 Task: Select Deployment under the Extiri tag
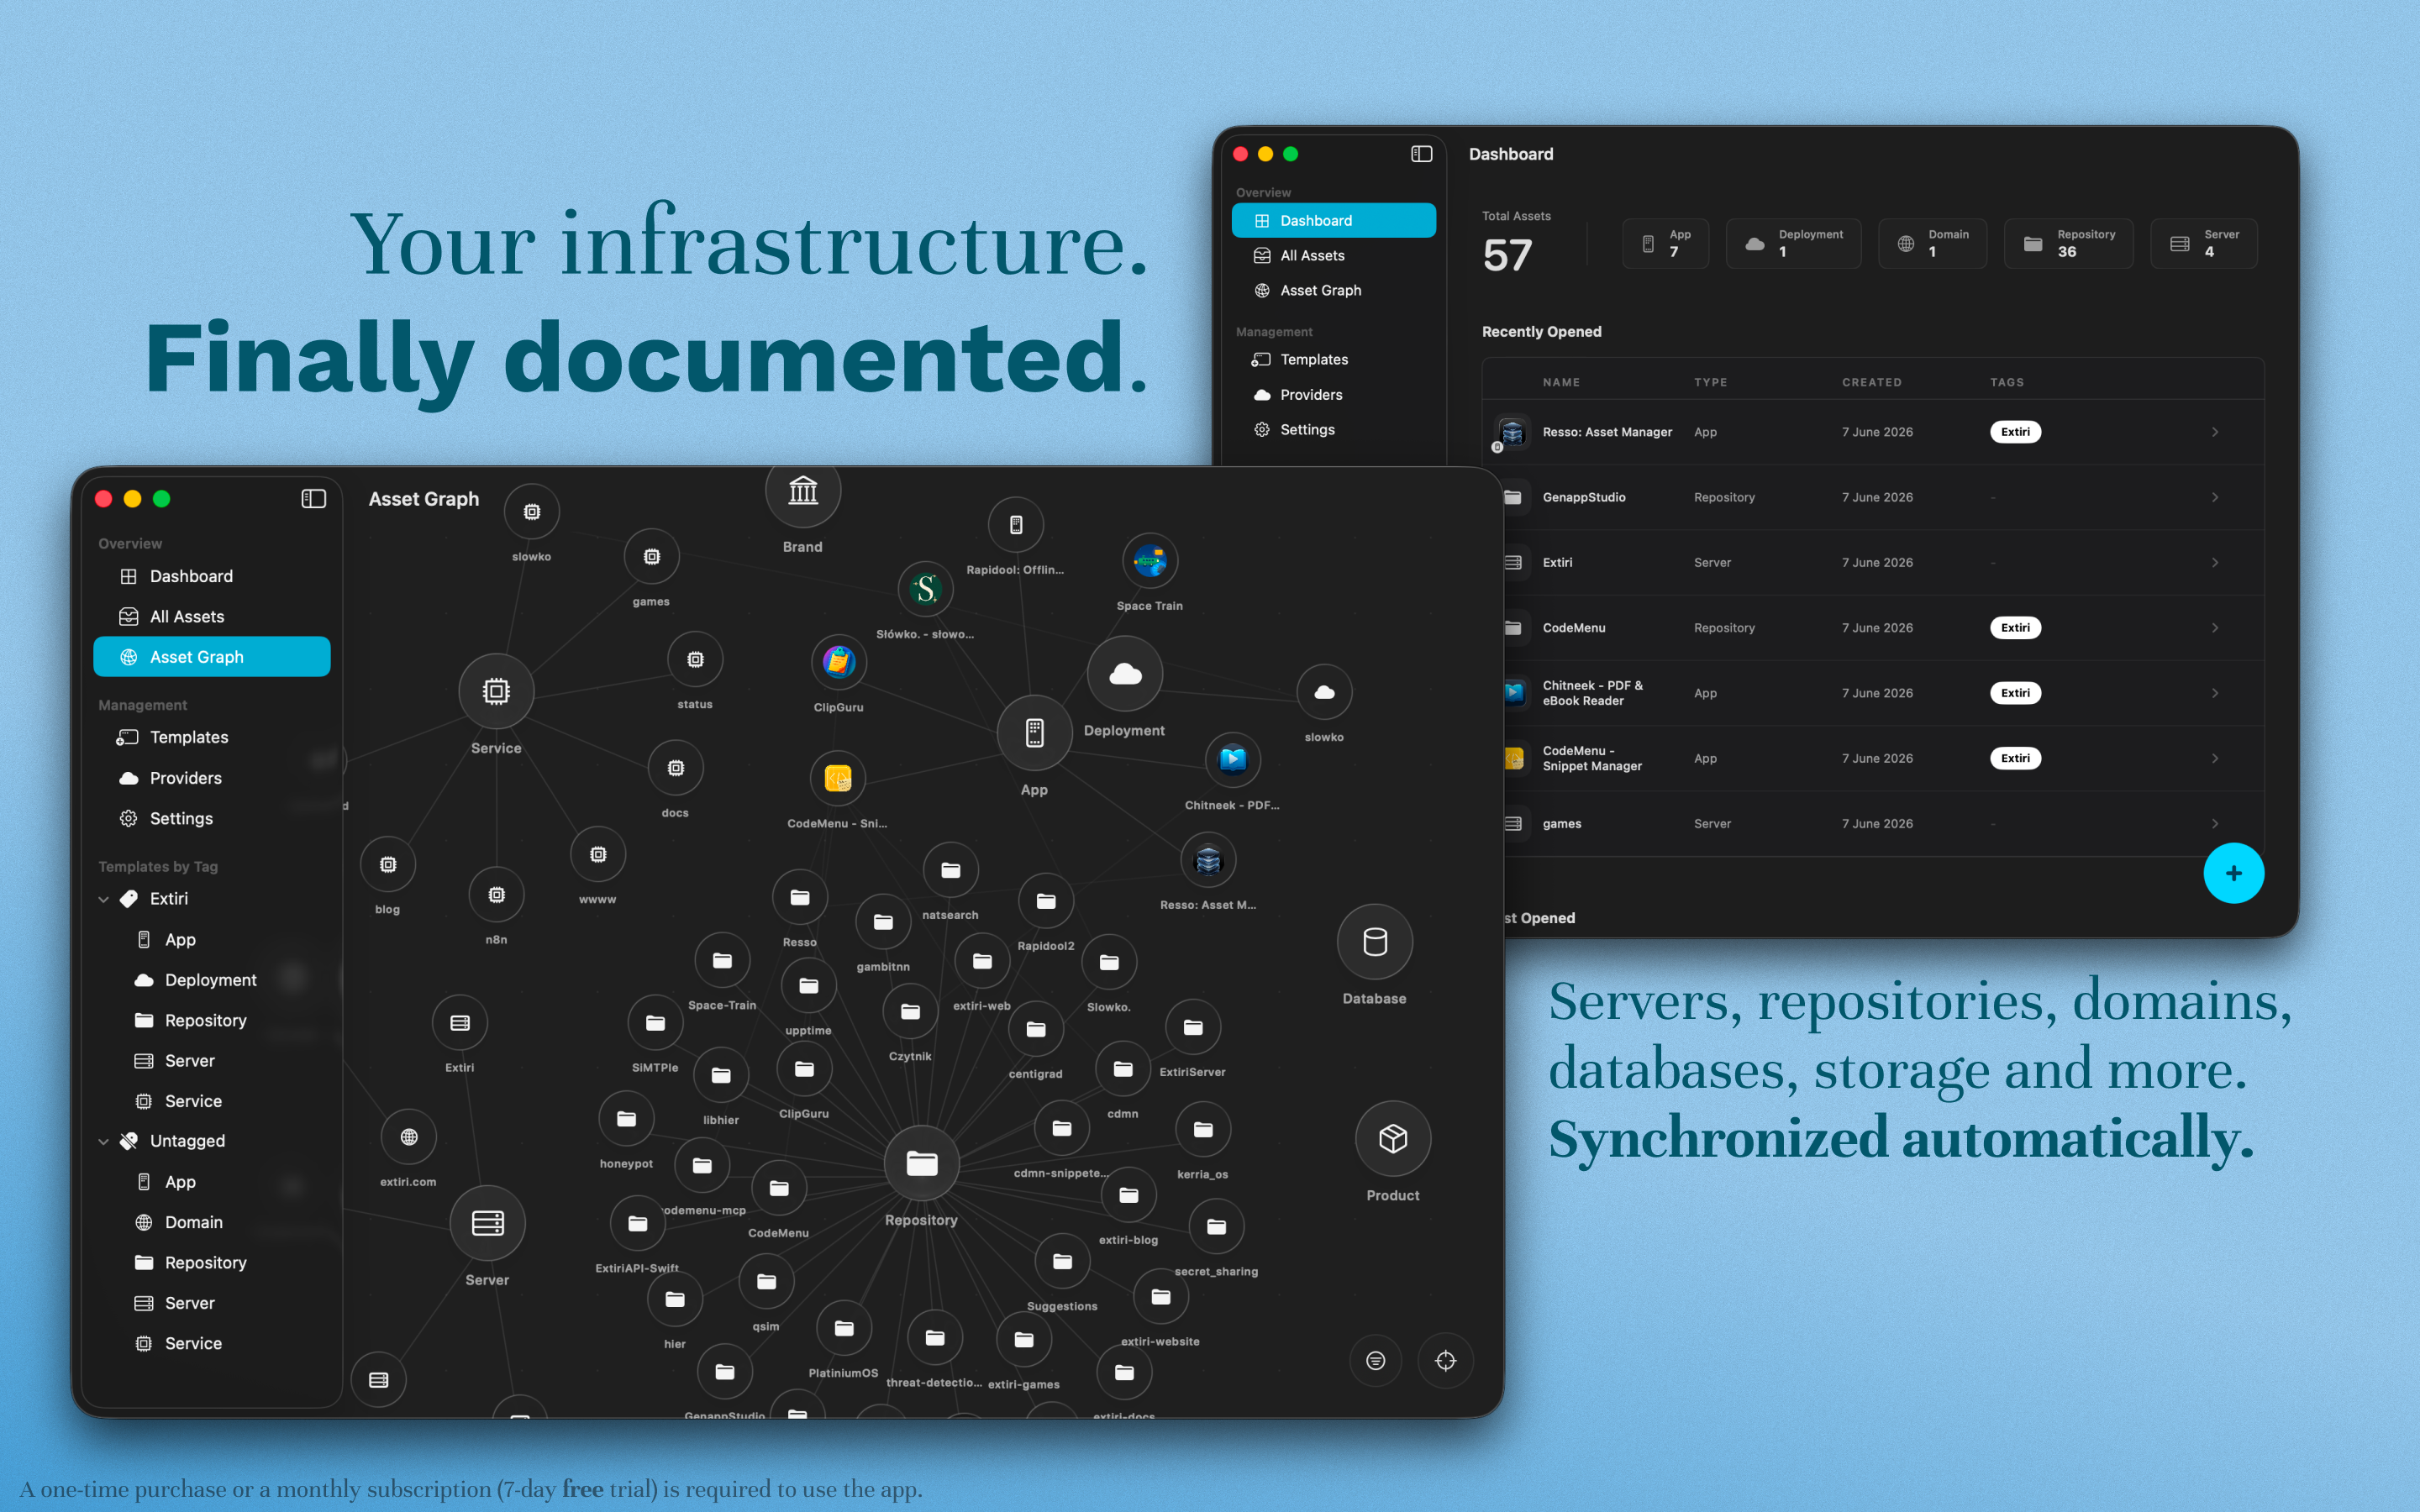(x=212, y=980)
